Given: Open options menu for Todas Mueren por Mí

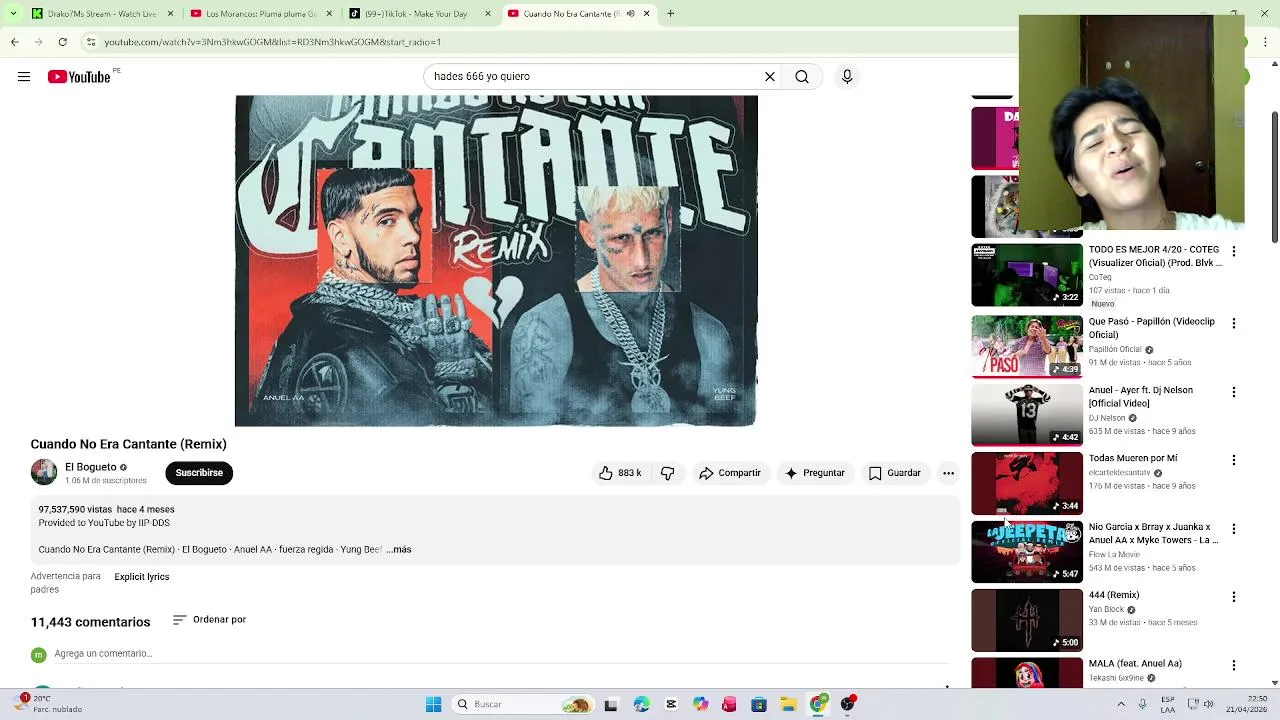Looking at the screenshot, I should pos(1234,460).
